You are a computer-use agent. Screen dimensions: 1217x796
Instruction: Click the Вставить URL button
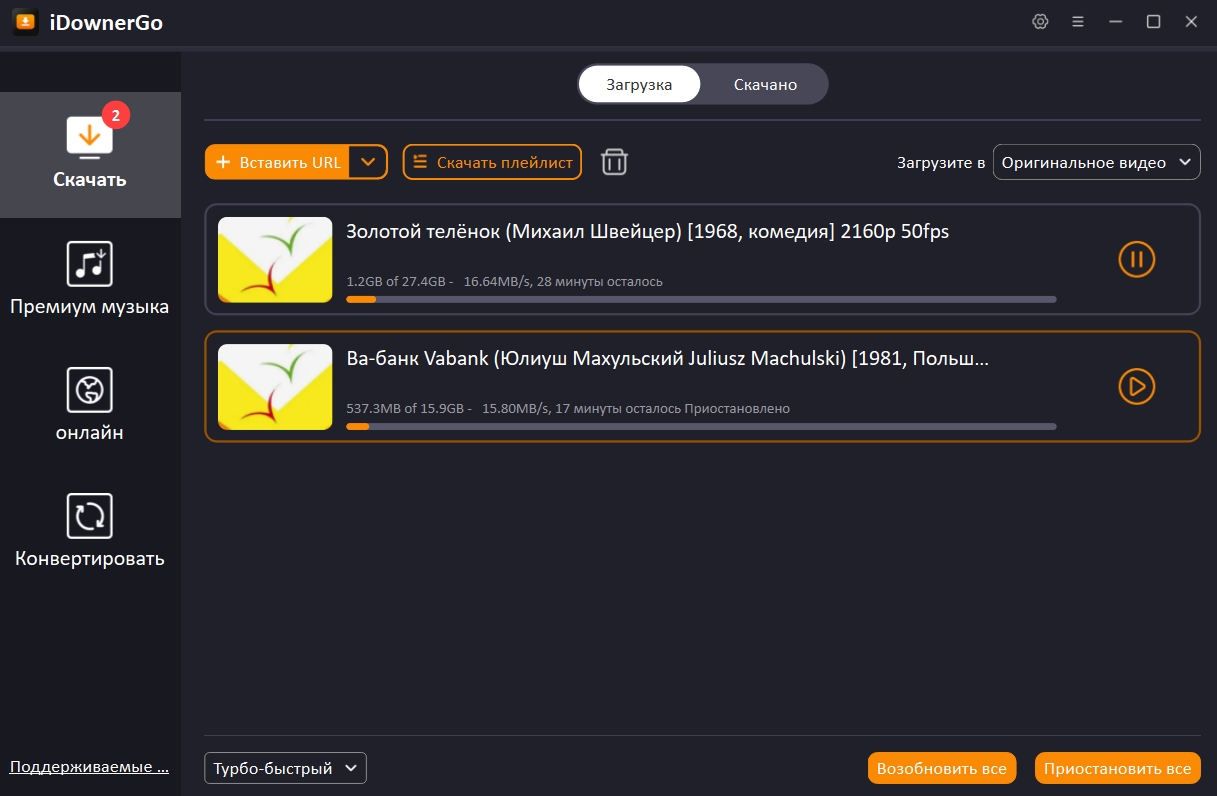pos(277,162)
